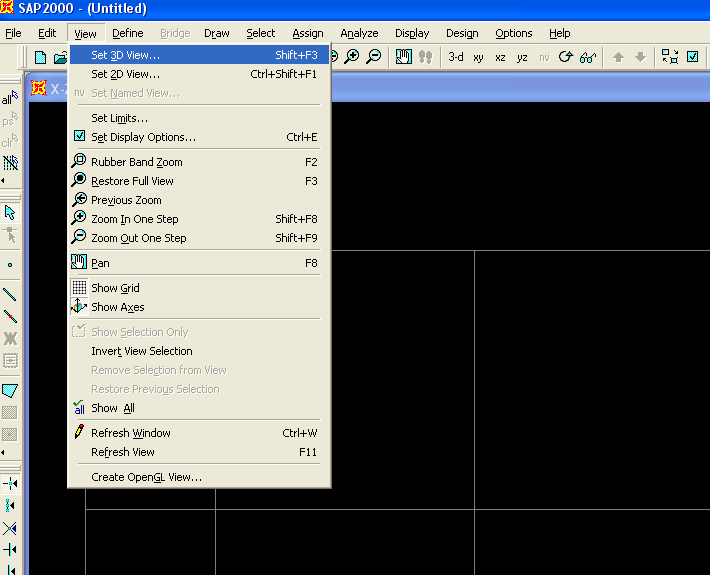Toggle Set Display Options… in View menu
710x575 pixels.
[199, 137]
